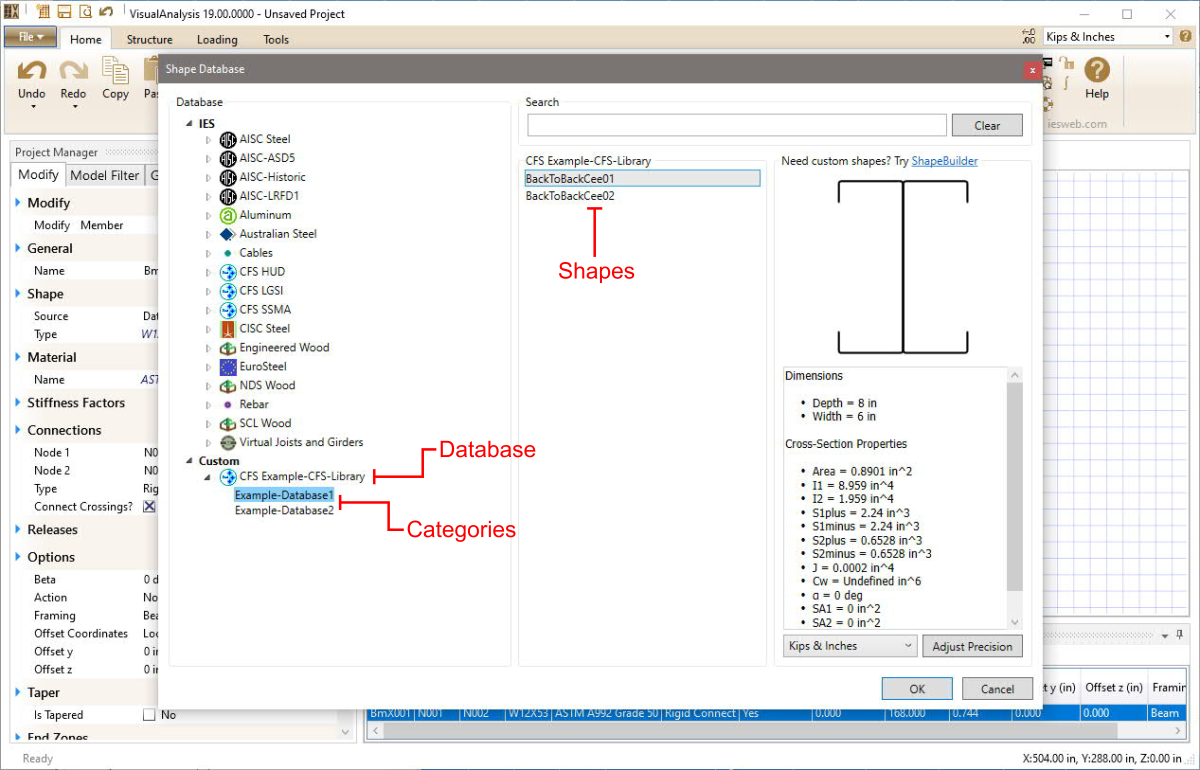Click Cancel in the Shape Database dialog
This screenshot has height=770, width=1200.
(x=997, y=689)
